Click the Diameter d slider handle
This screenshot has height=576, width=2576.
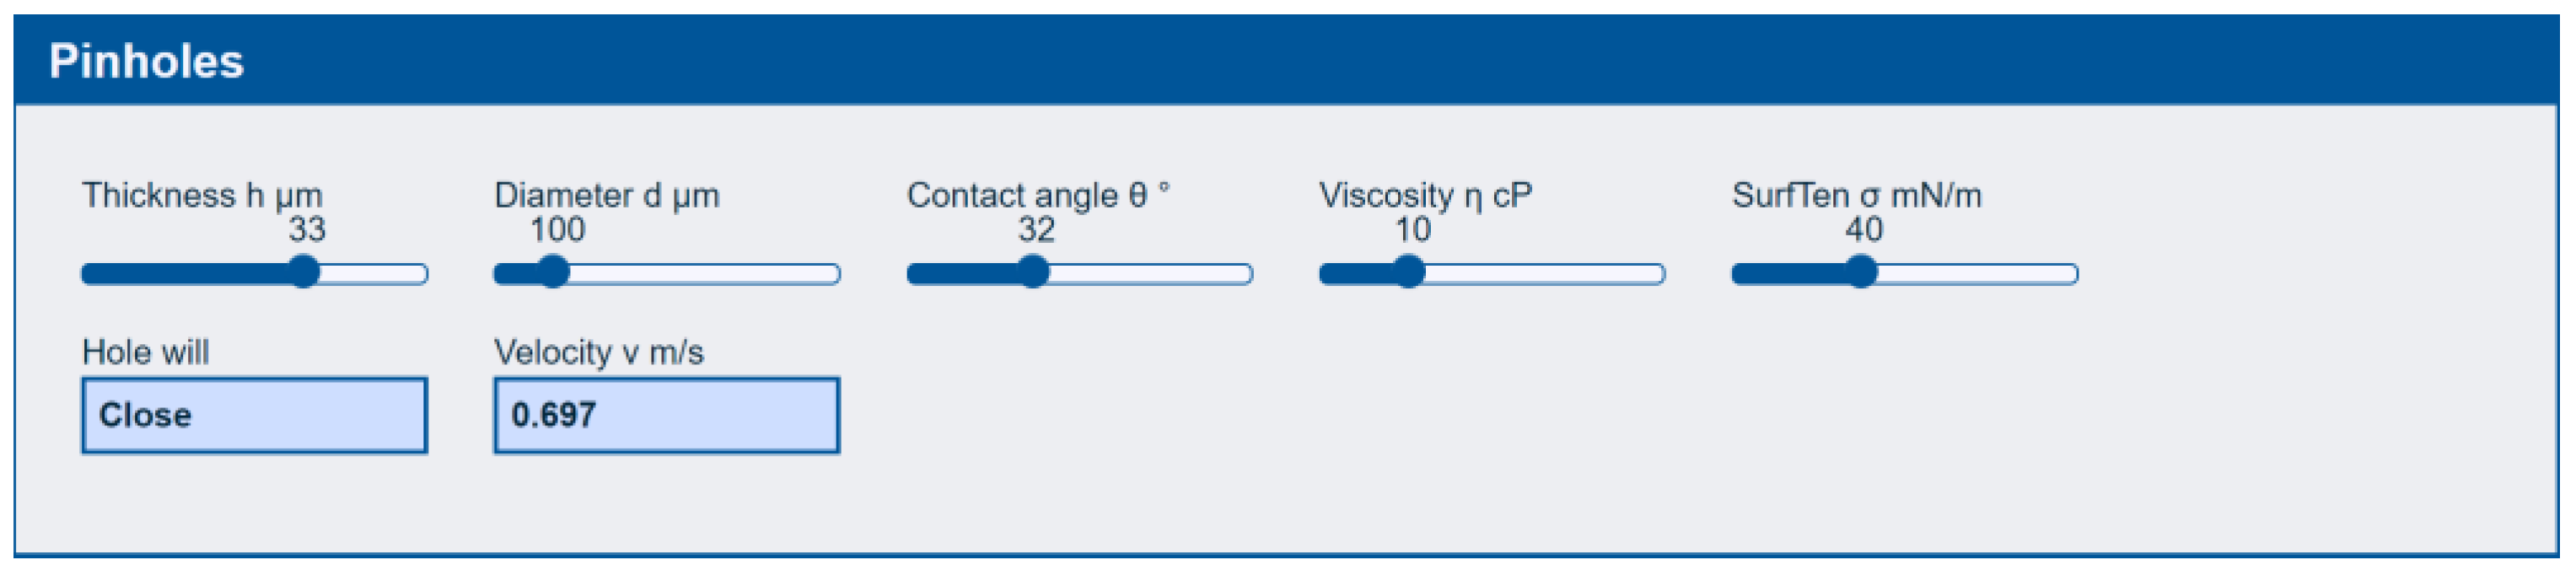(x=553, y=272)
